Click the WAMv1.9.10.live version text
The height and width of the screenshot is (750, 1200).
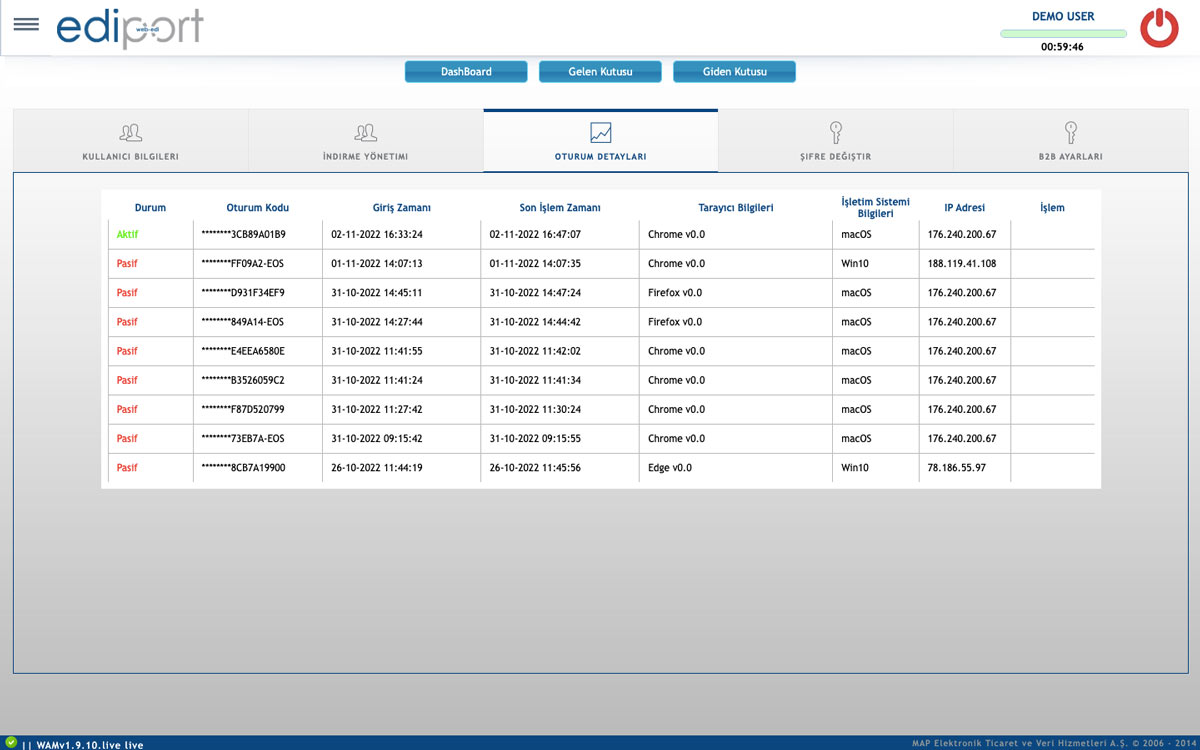pyautogui.click(x=89, y=744)
